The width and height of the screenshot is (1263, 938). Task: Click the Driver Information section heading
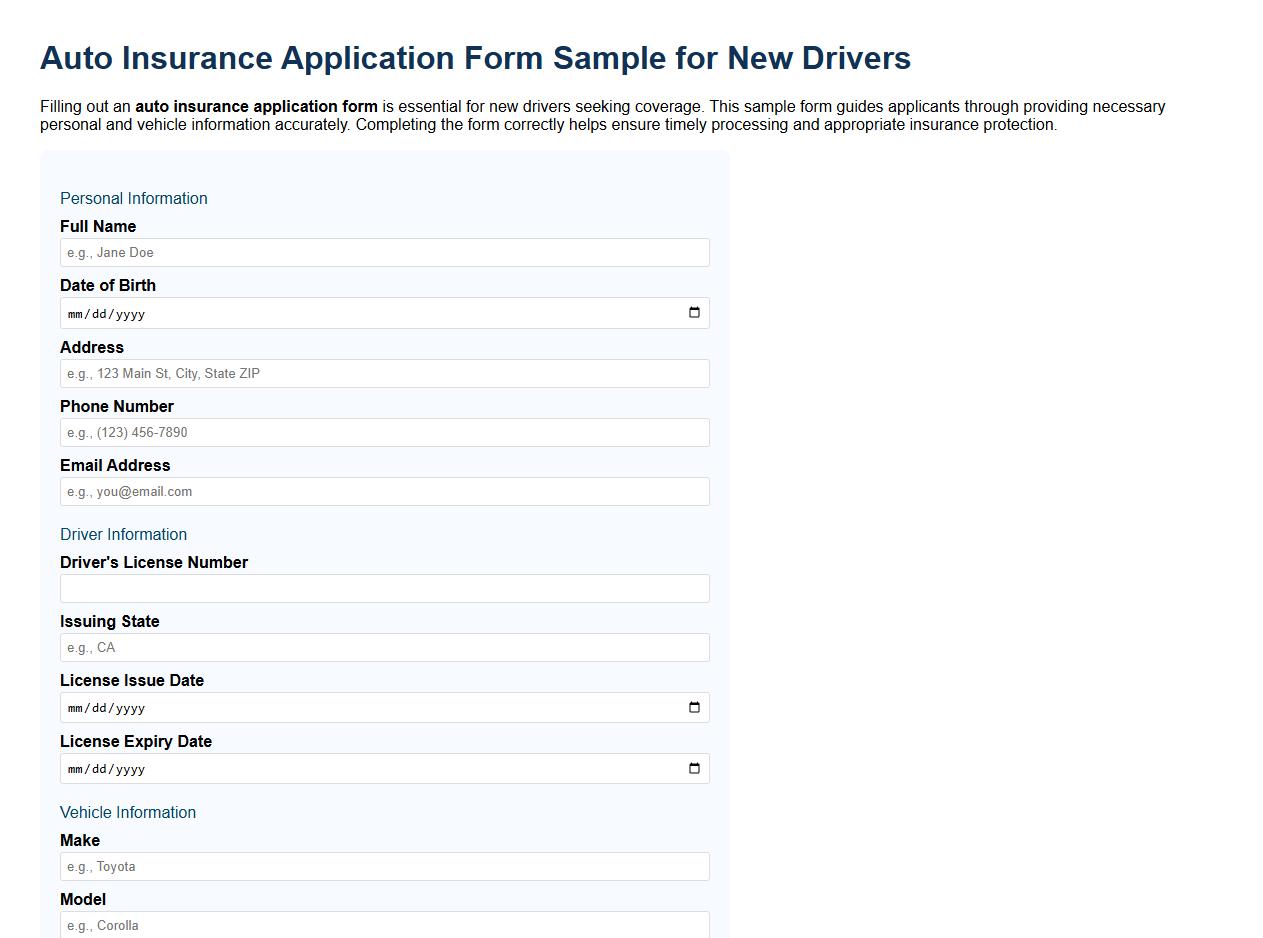pyautogui.click(x=123, y=534)
